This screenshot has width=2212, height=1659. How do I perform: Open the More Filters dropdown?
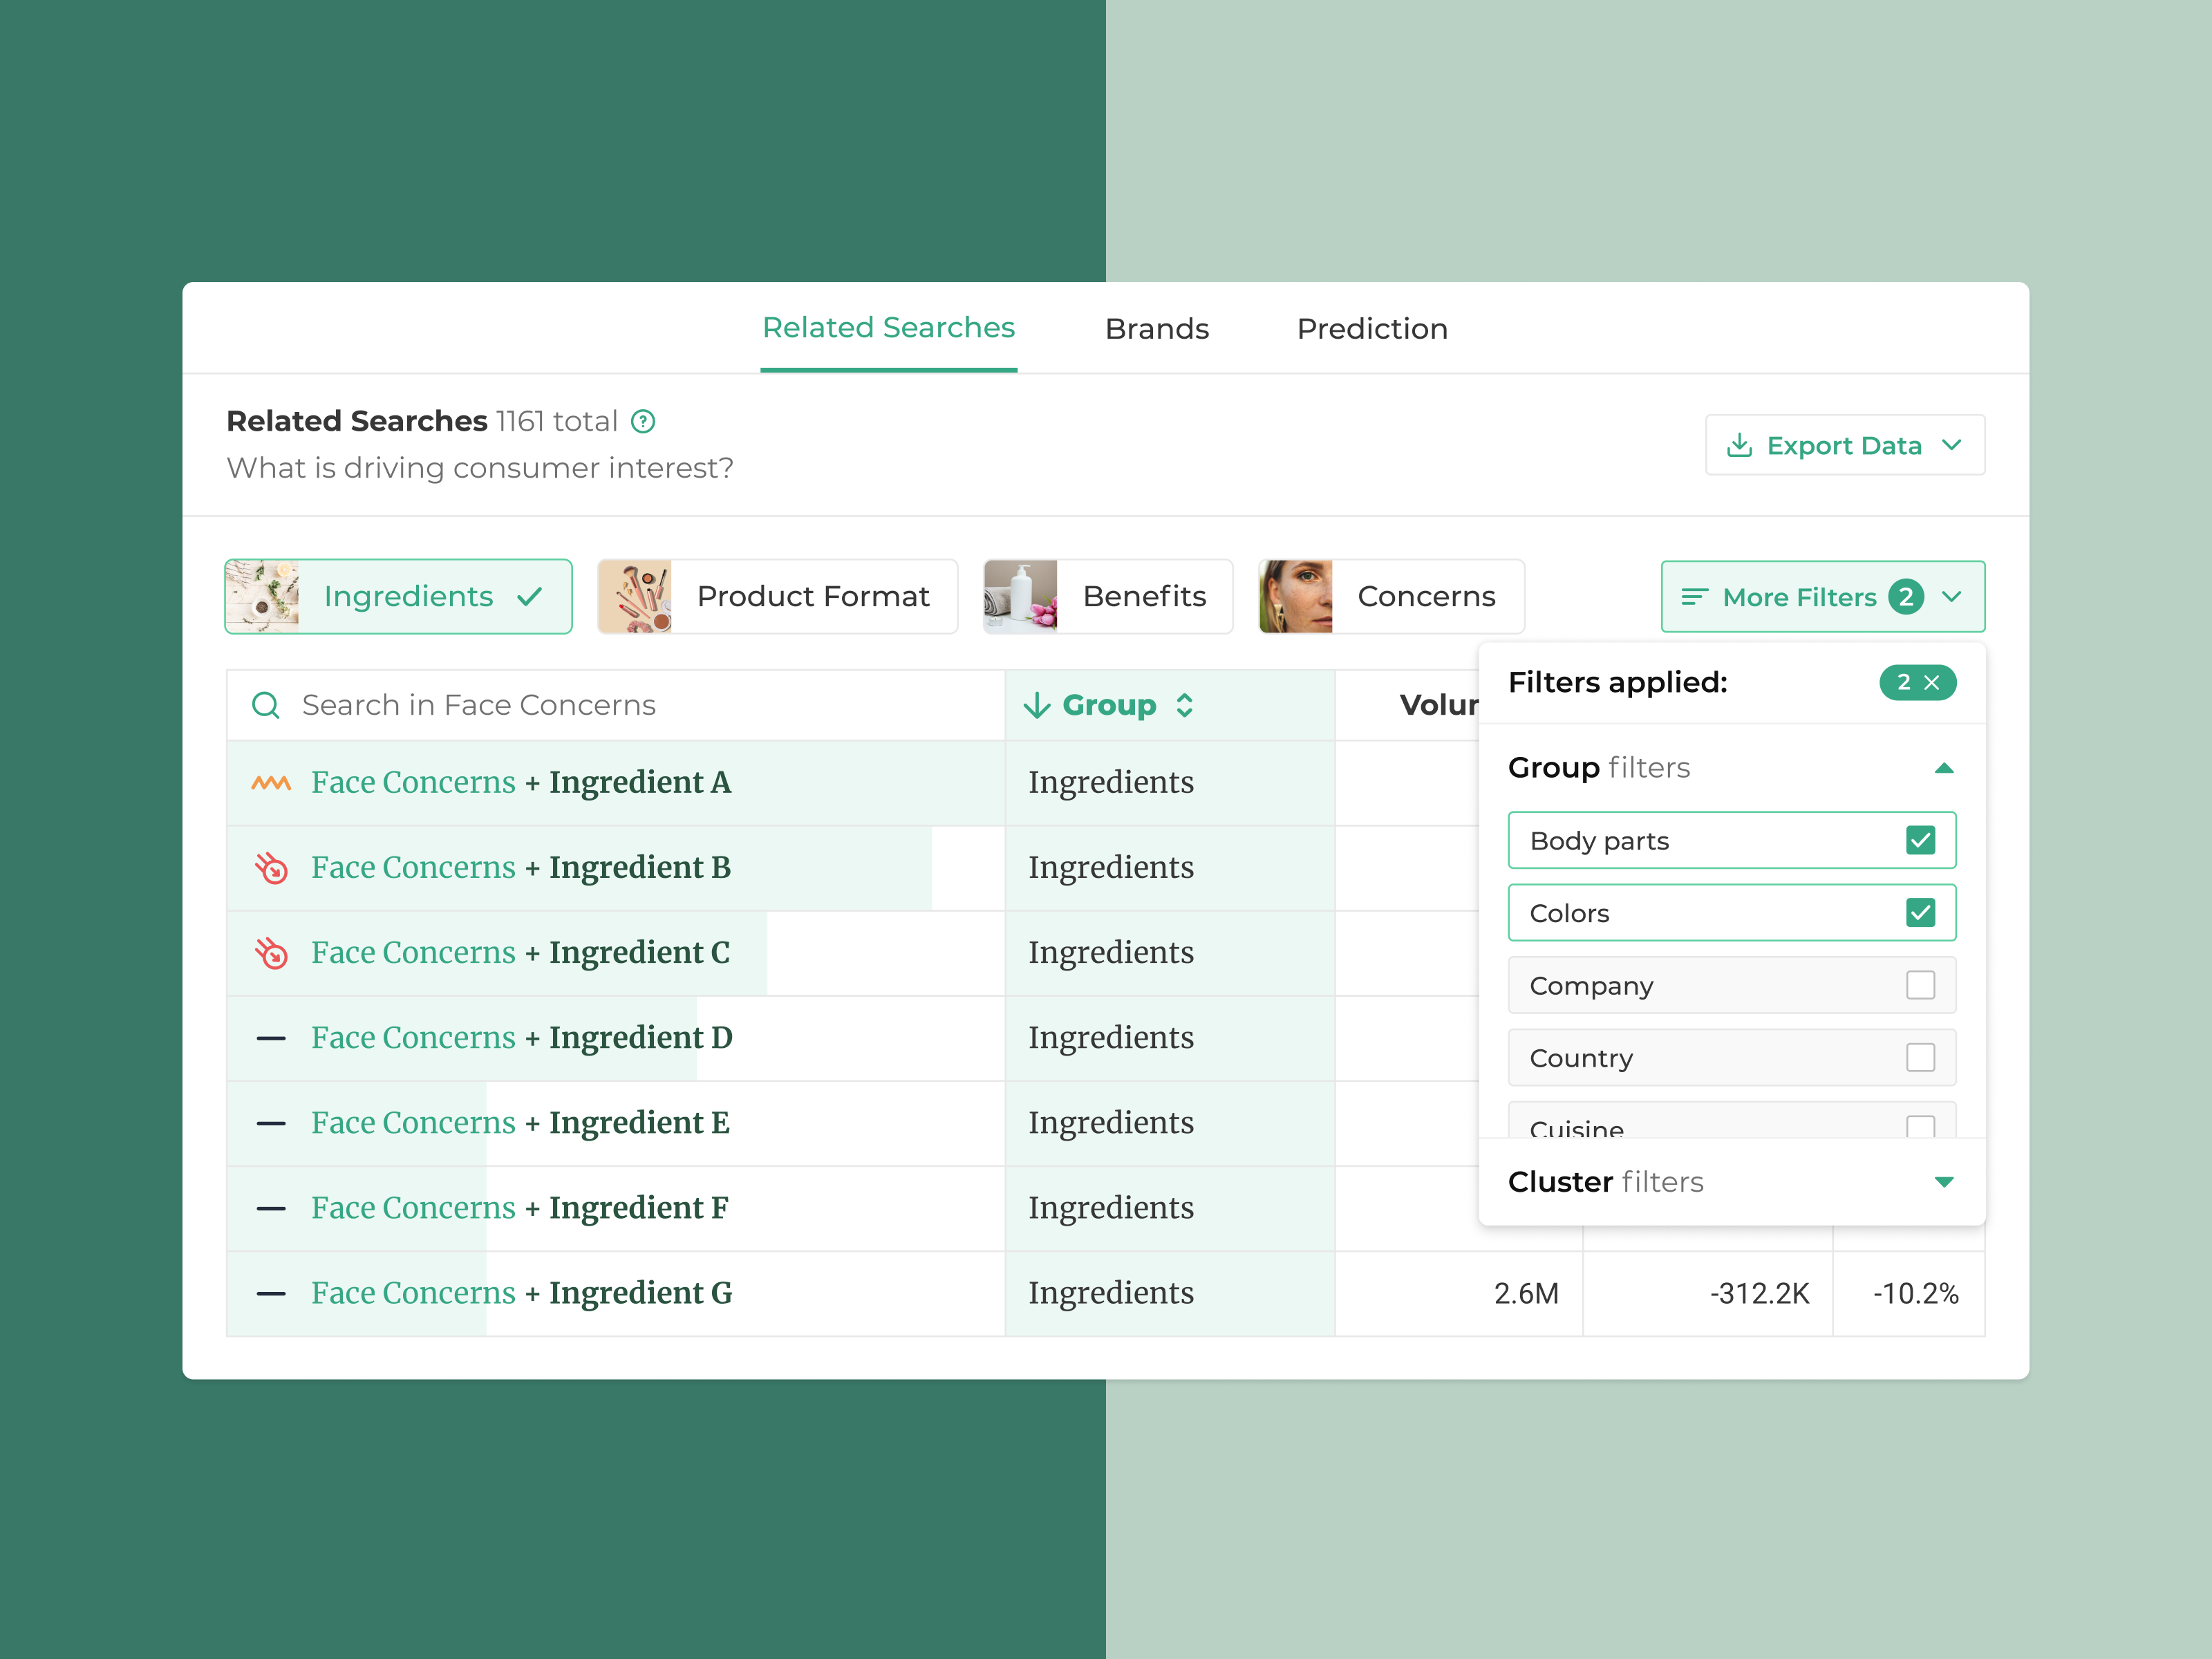[x=1822, y=597]
